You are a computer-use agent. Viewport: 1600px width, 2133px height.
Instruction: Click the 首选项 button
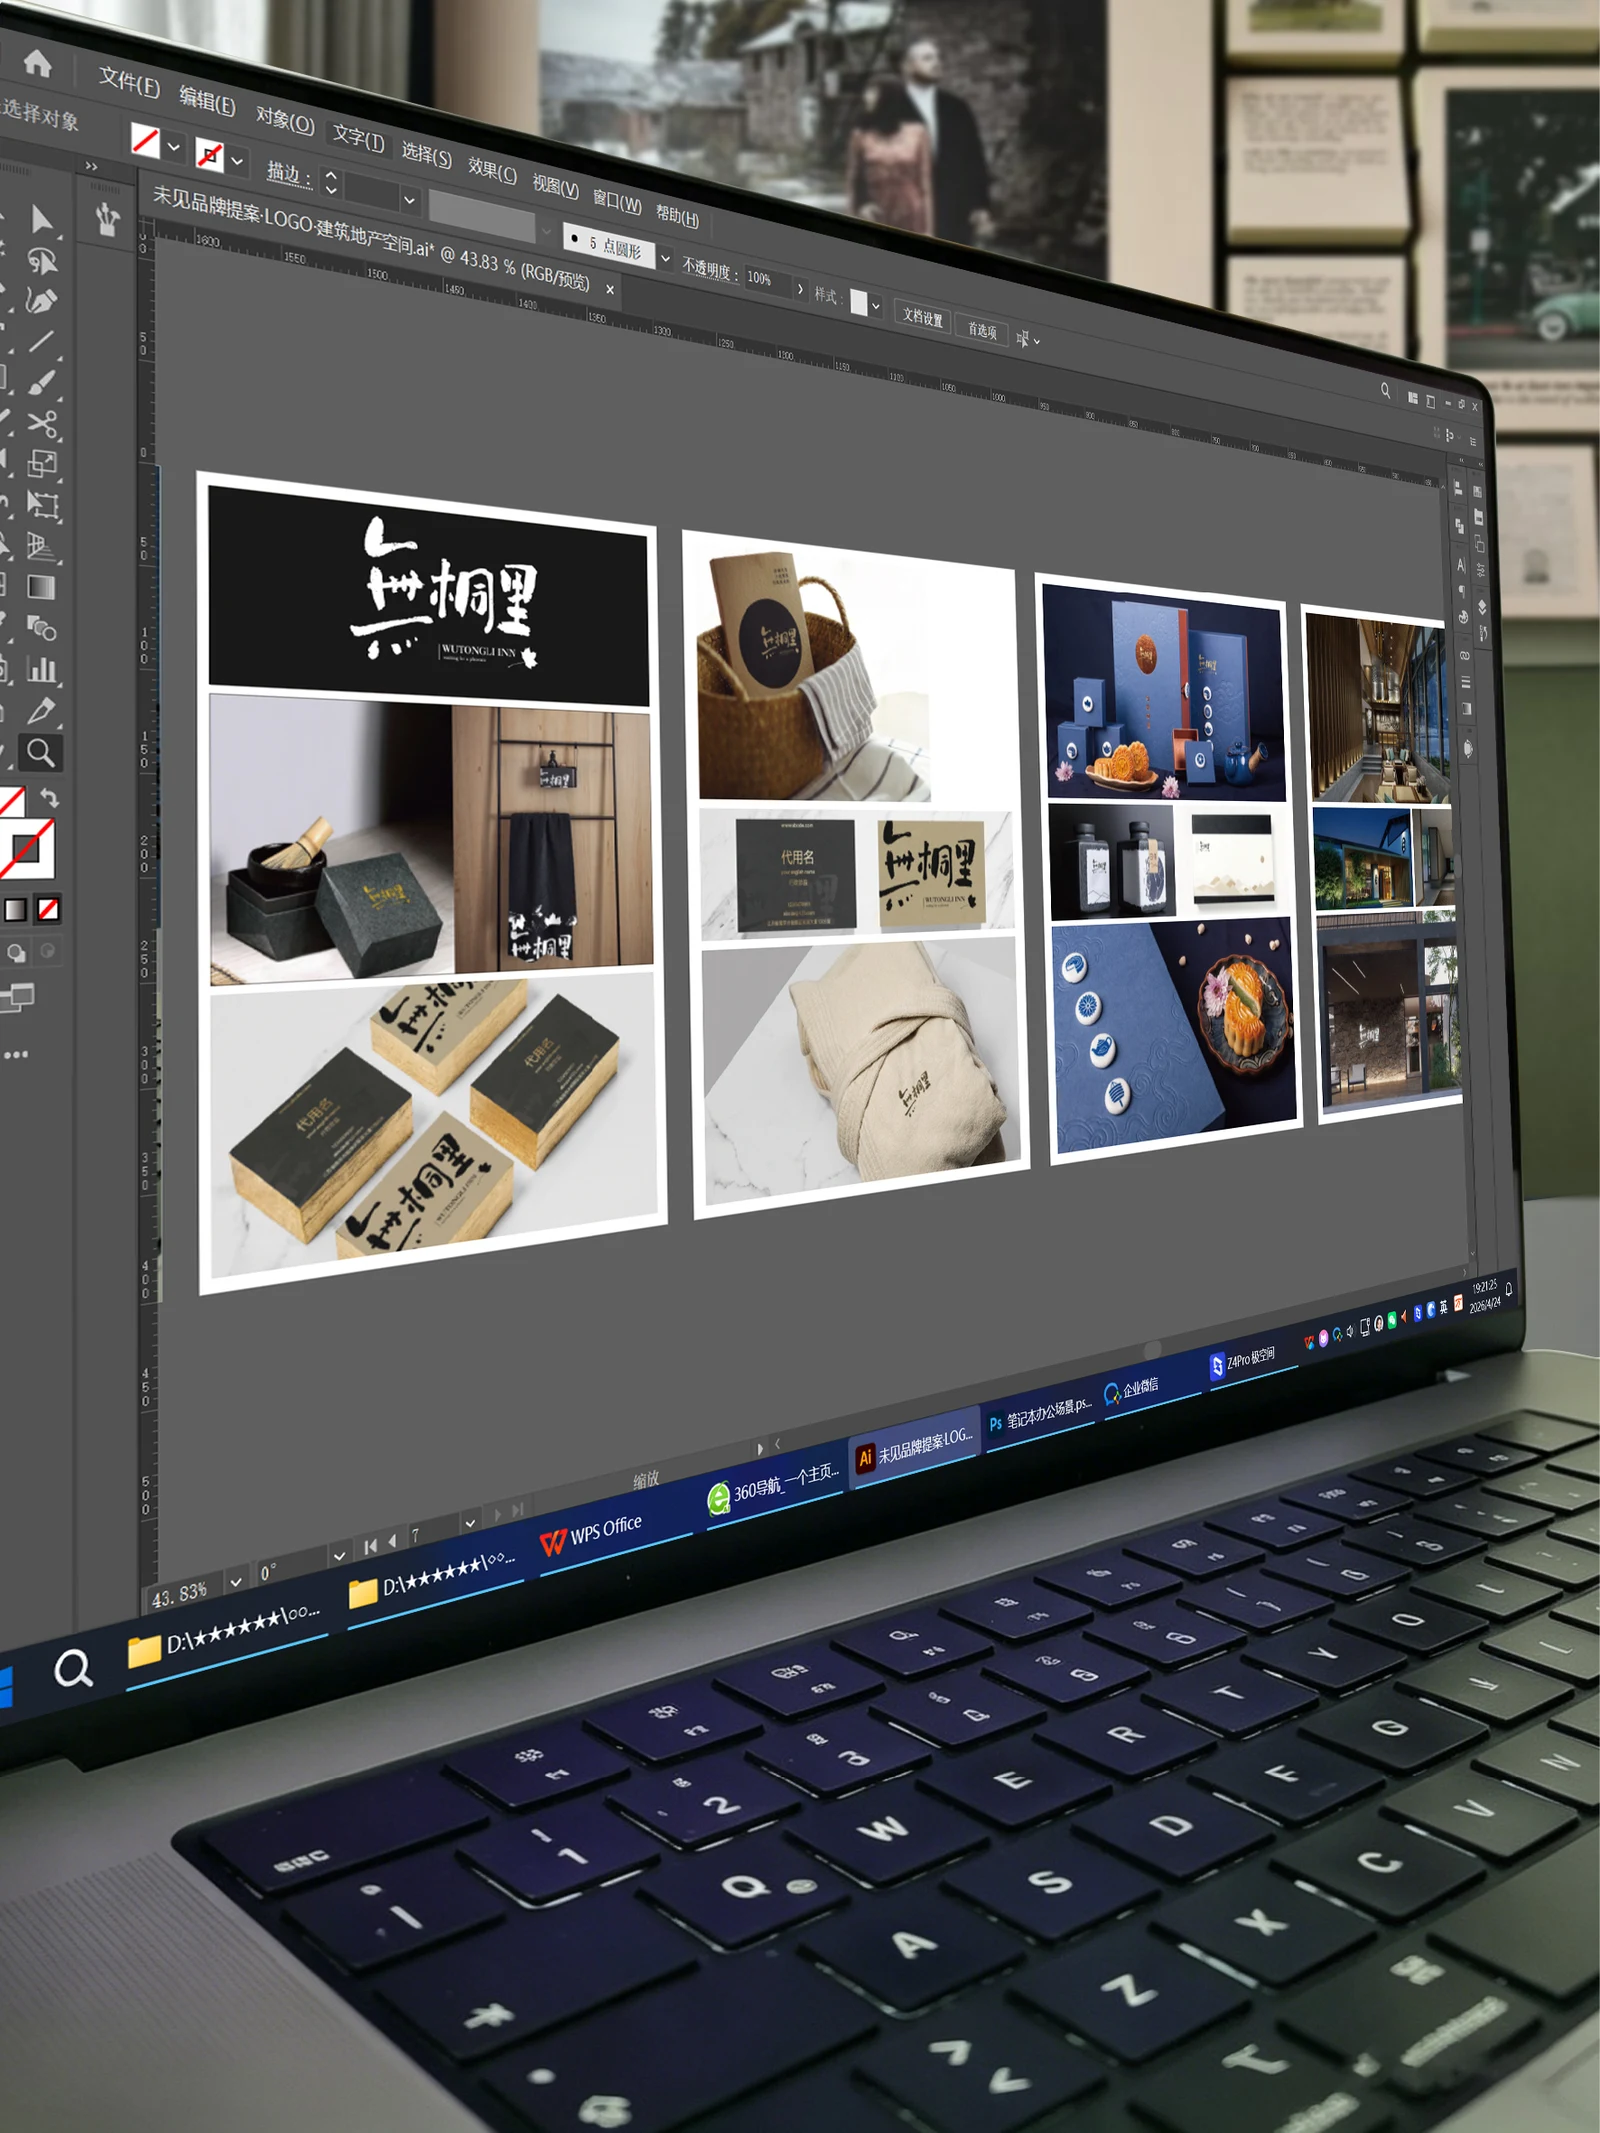click(982, 331)
